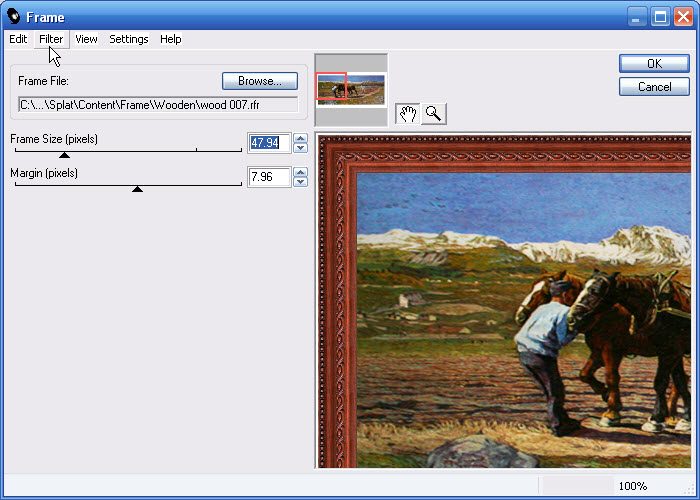700x500 pixels.
Task: Click the Frame File path field
Action: (x=158, y=105)
